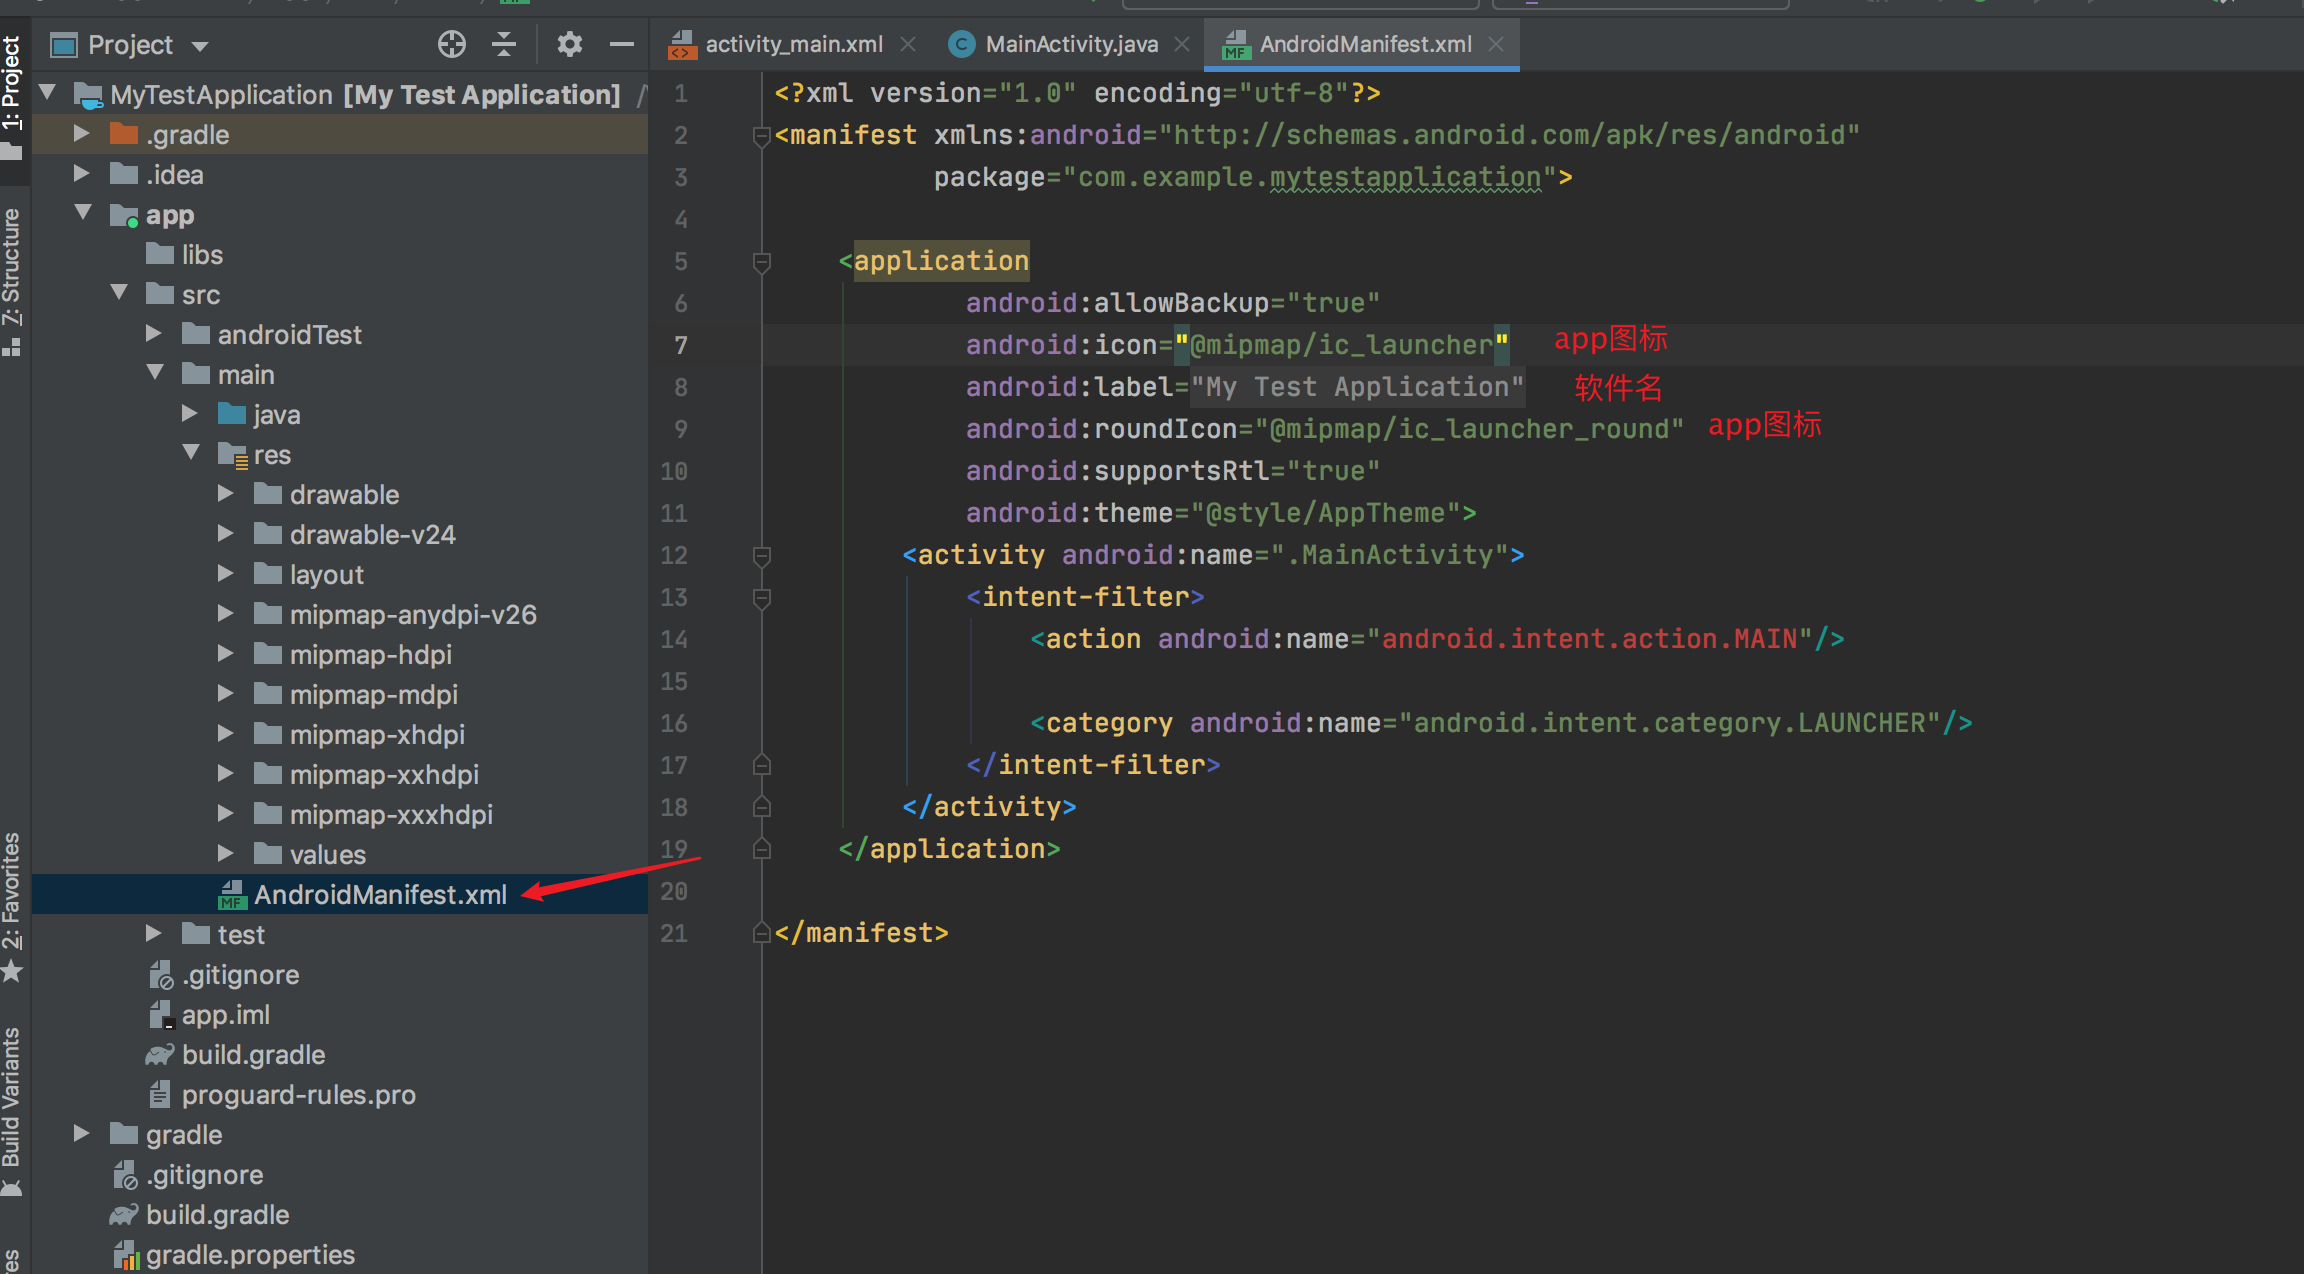Collapse the src folder
The width and height of the screenshot is (2304, 1274).
[x=119, y=293]
